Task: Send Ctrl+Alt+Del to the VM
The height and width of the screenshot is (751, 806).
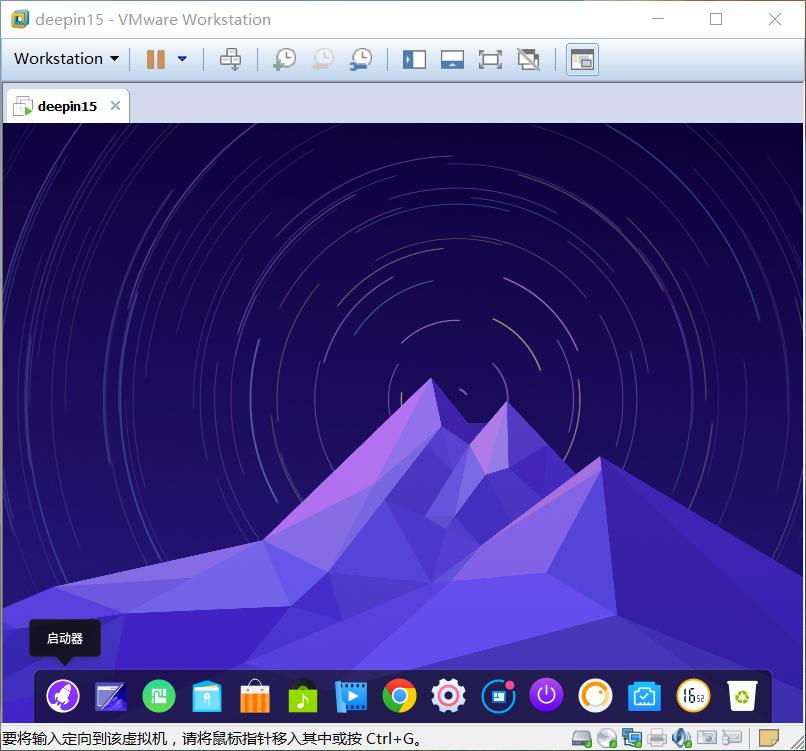Action: pos(230,59)
